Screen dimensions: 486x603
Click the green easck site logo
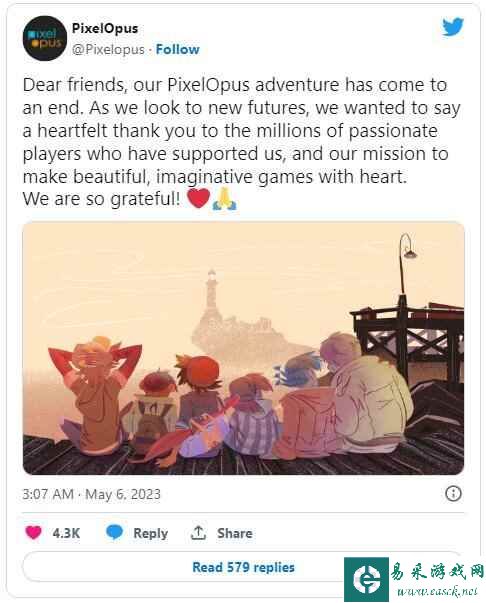[x=366, y=579]
